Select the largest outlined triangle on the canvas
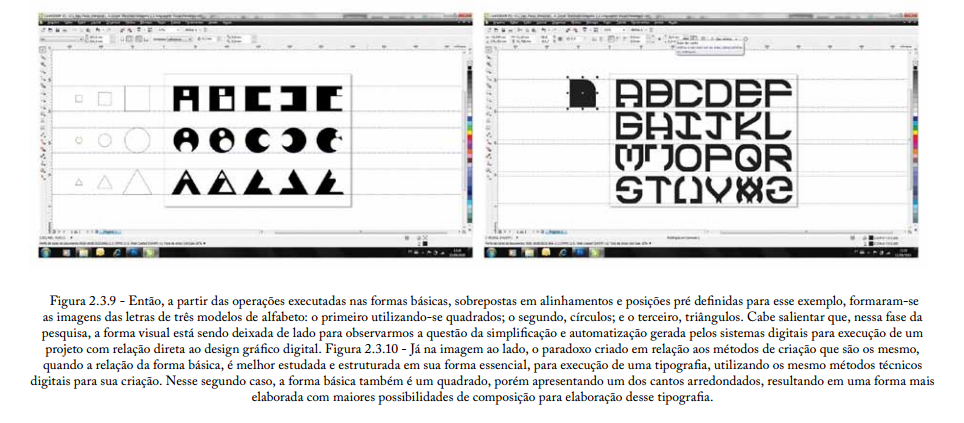 click(x=137, y=183)
